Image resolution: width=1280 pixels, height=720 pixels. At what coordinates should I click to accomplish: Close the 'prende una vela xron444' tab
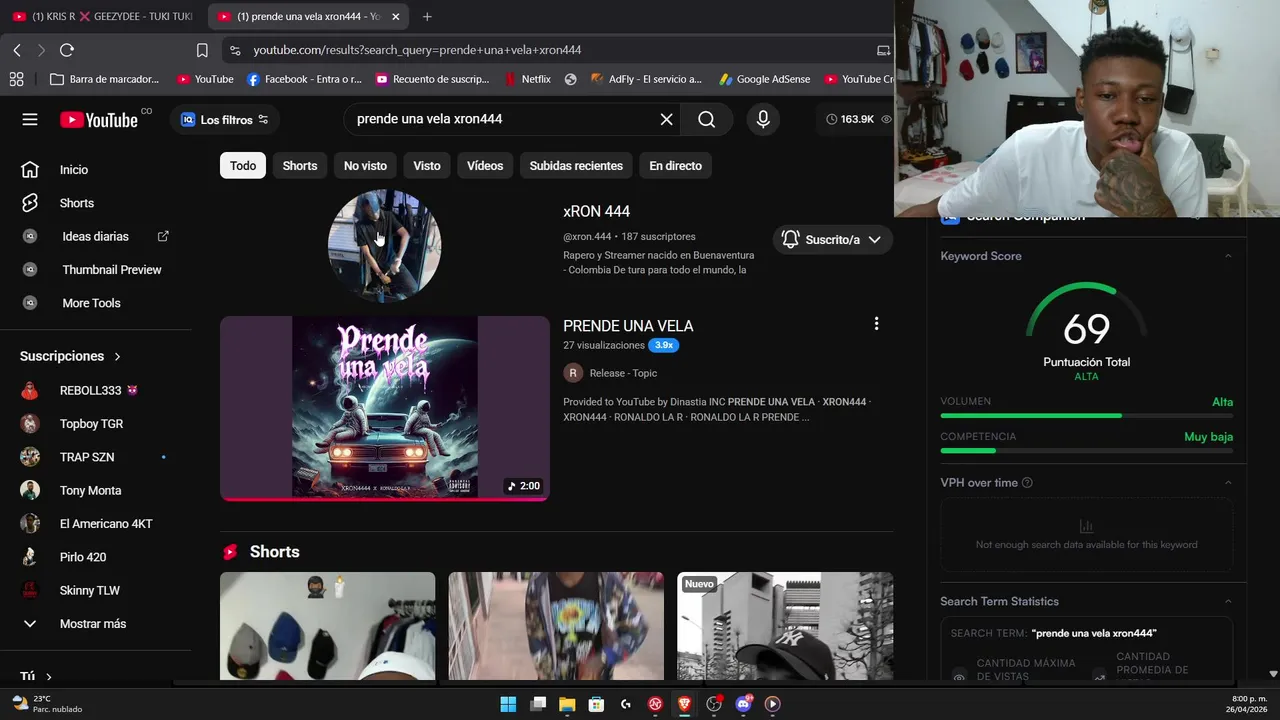[395, 16]
